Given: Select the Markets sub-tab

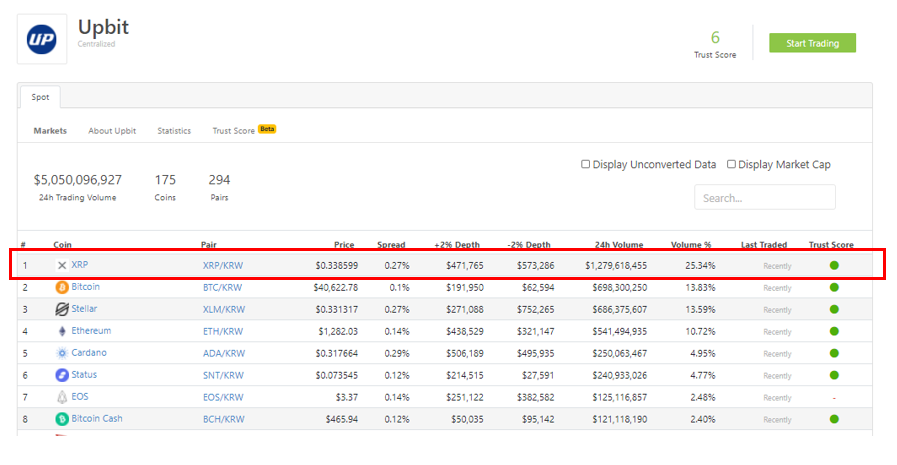Looking at the screenshot, I should pos(50,131).
